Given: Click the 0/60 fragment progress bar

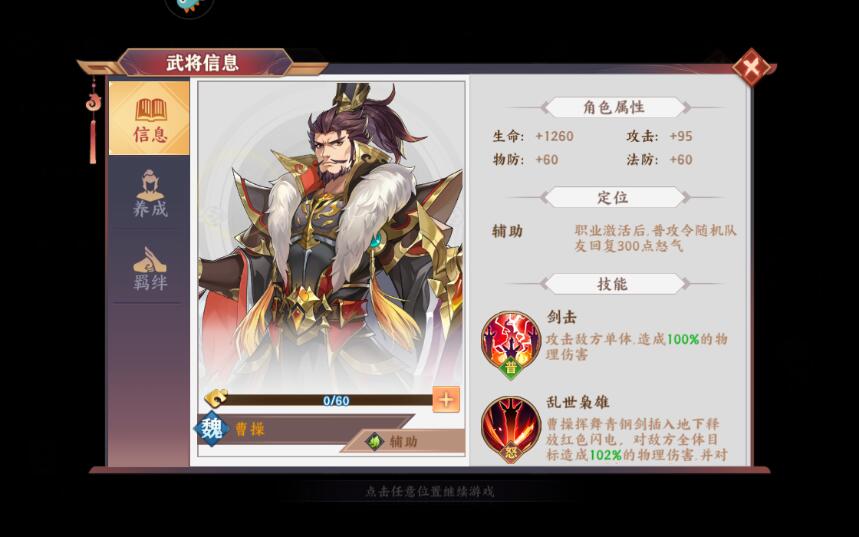Looking at the screenshot, I should (x=329, y=401).
